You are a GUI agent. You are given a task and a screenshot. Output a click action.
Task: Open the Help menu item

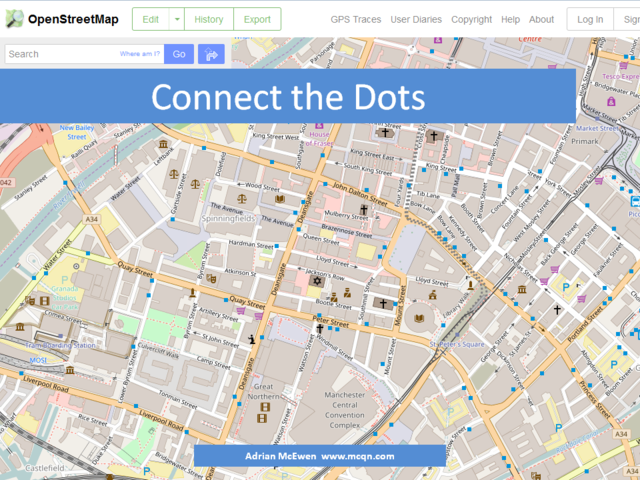(510, 20)
